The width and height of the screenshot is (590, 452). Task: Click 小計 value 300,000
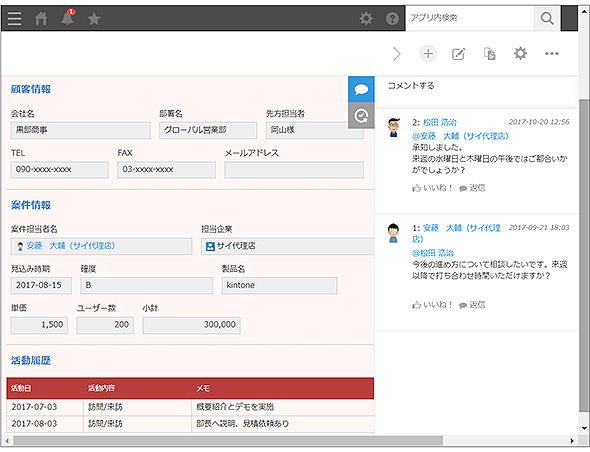tap(191, 325)
